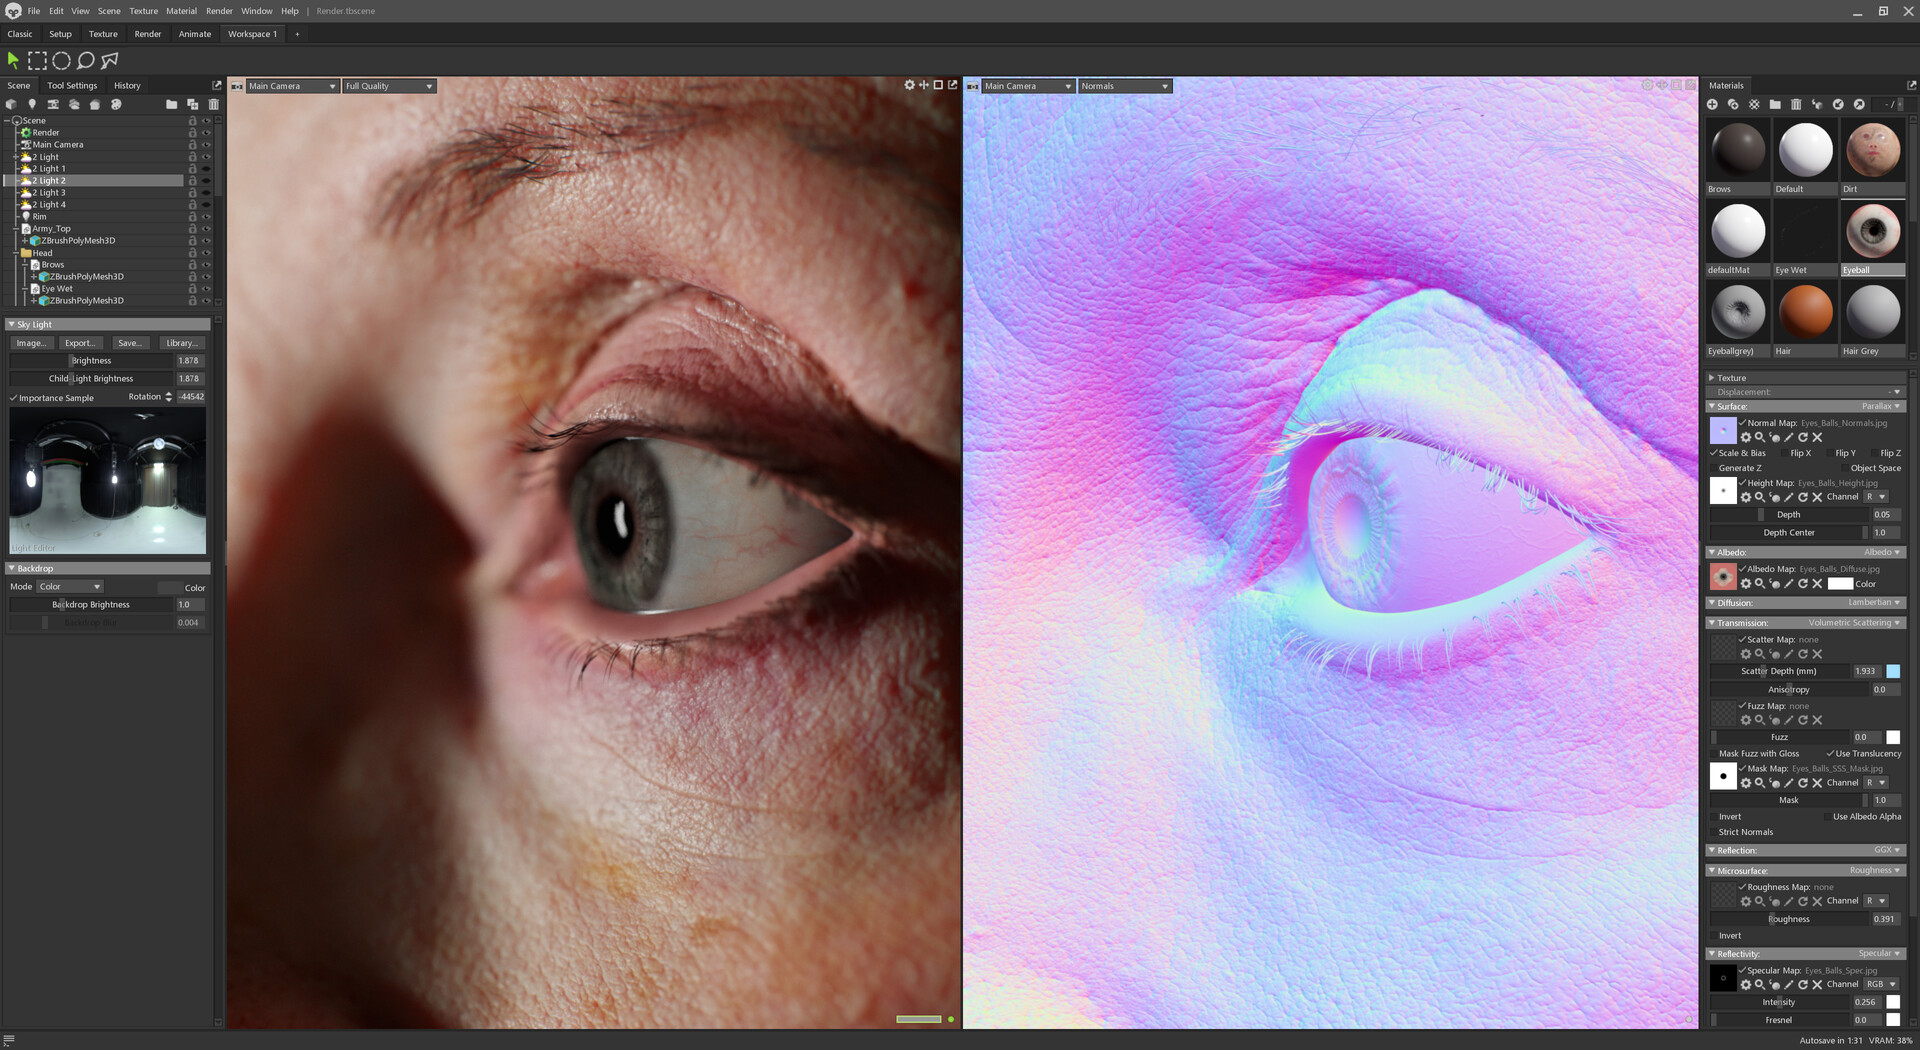Open the Library browser from Sky Light
Screen dimensions: 1920x1050
pyautogui.click(x=181, y=342)
